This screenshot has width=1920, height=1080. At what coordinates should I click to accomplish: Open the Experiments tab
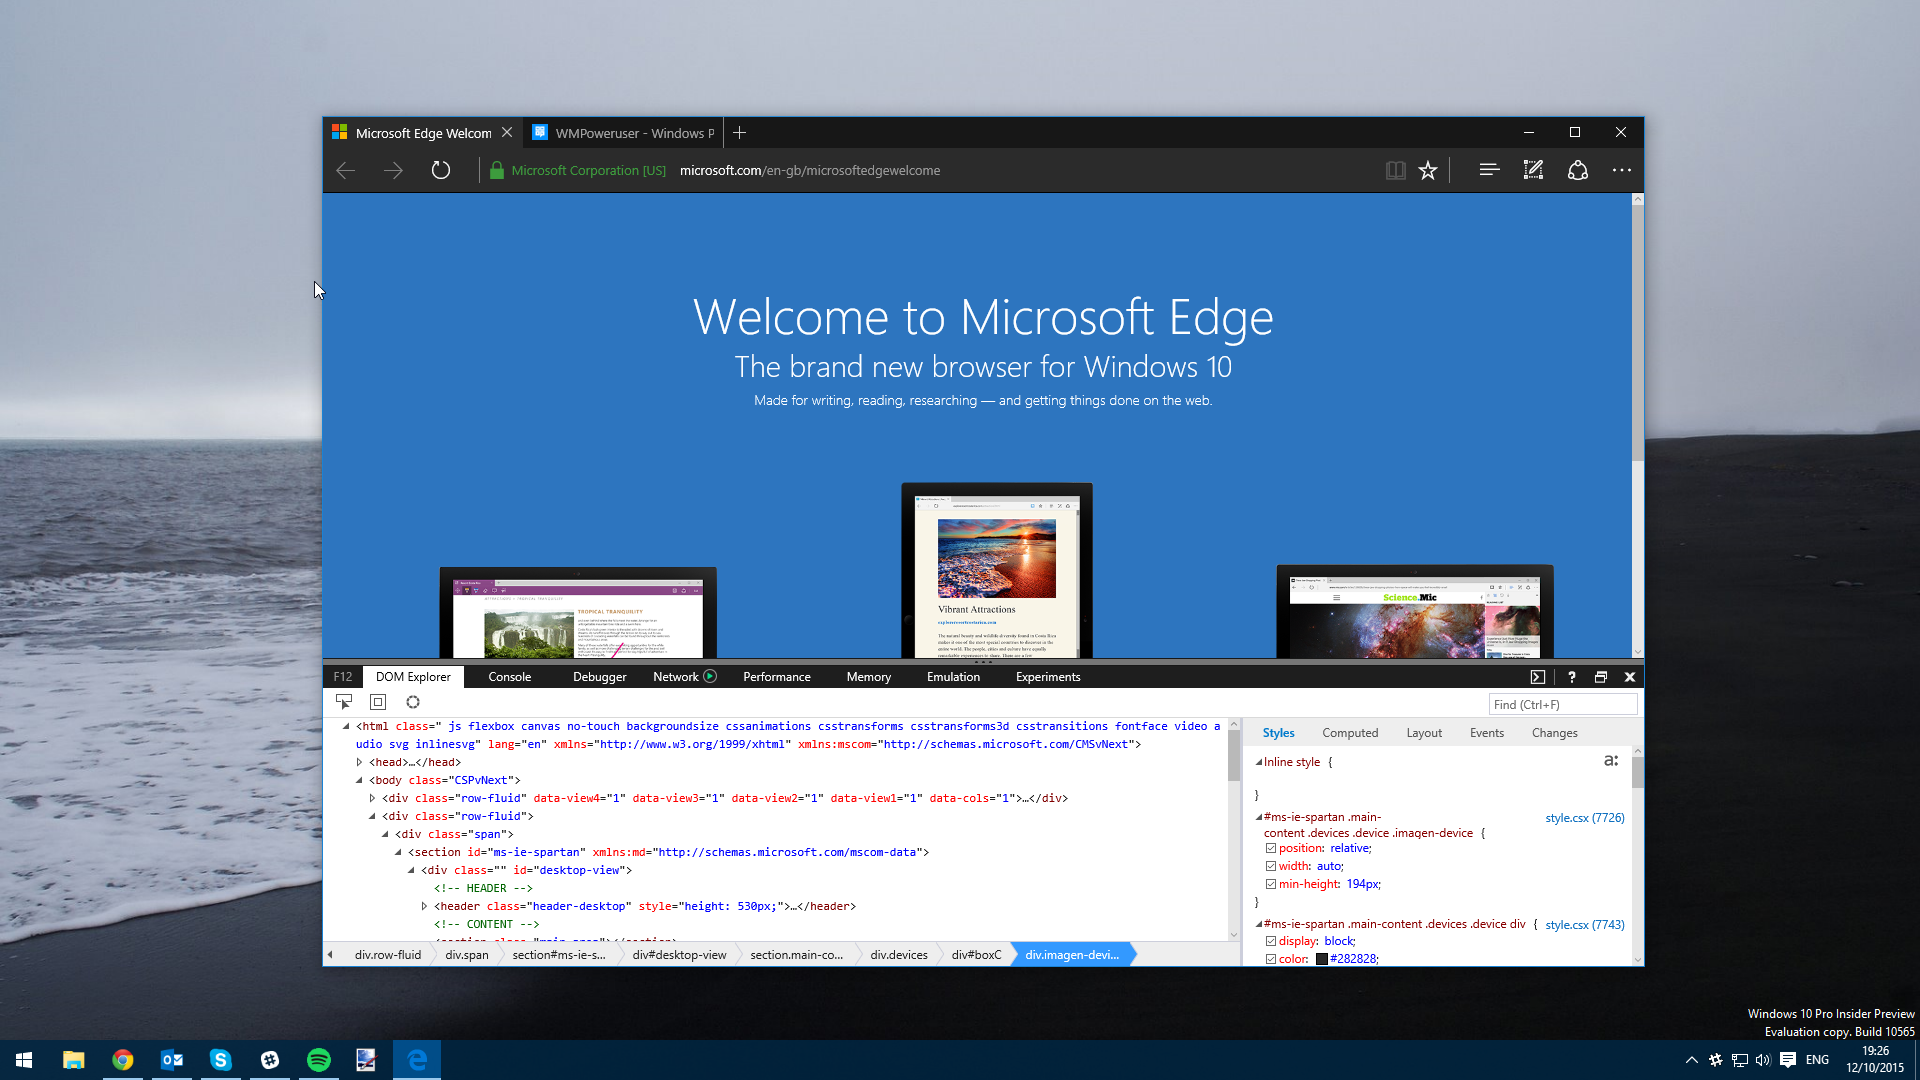tap(1048, 677)
